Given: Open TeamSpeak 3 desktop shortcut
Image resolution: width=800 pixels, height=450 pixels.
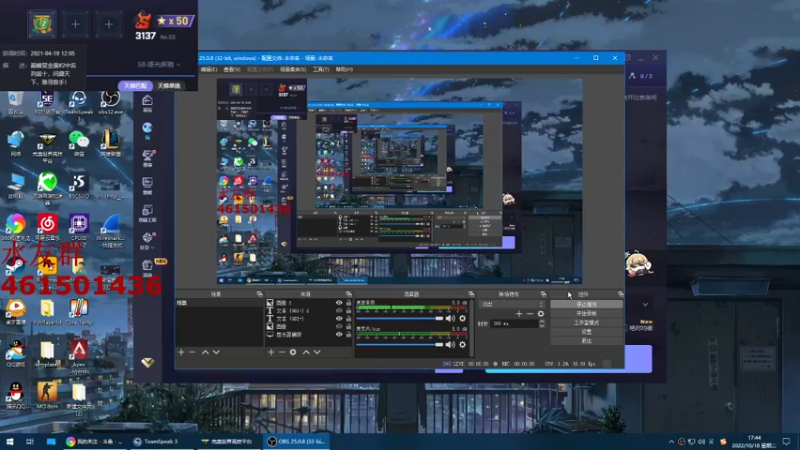Looking at the screenshot, I should (78, 104).
